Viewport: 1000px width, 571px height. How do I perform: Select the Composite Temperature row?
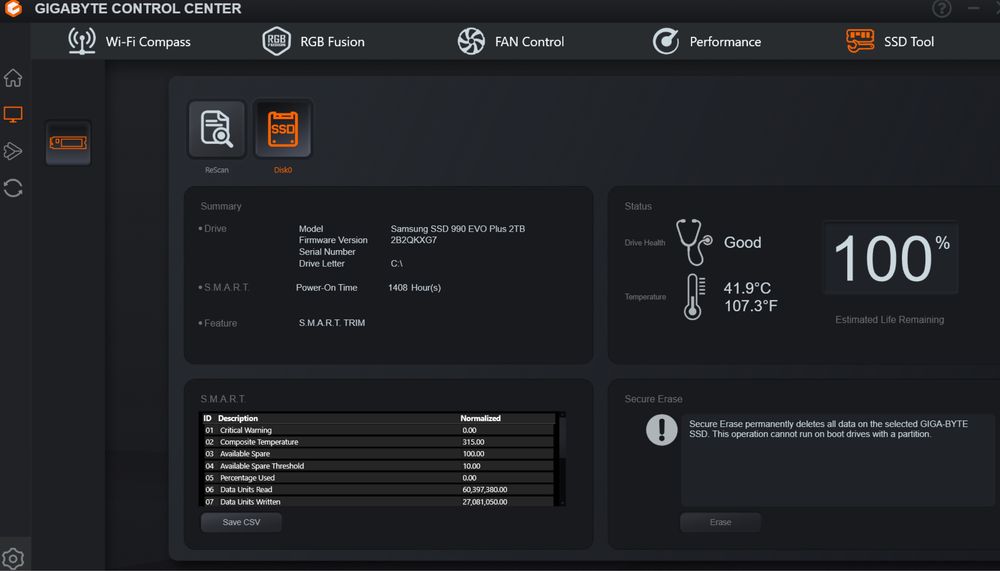click(x=379, y=441)
